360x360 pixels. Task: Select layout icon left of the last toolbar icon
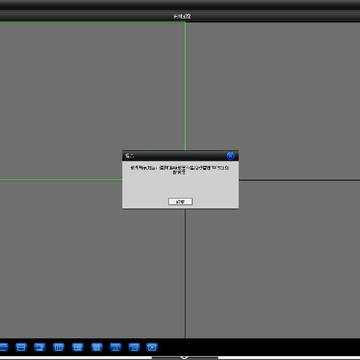click(134, 347)
